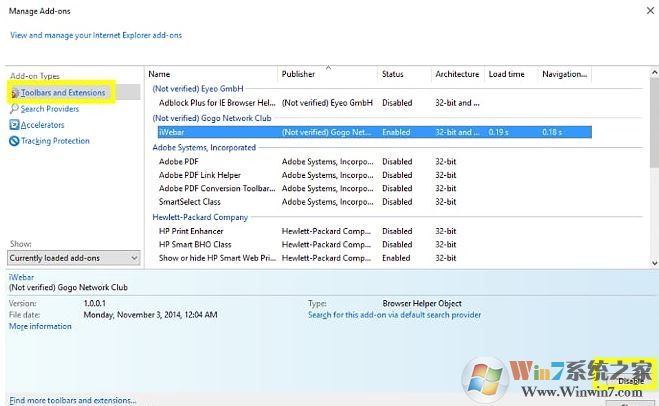Click the Search Providers magnifier icon

pos(14,109)
